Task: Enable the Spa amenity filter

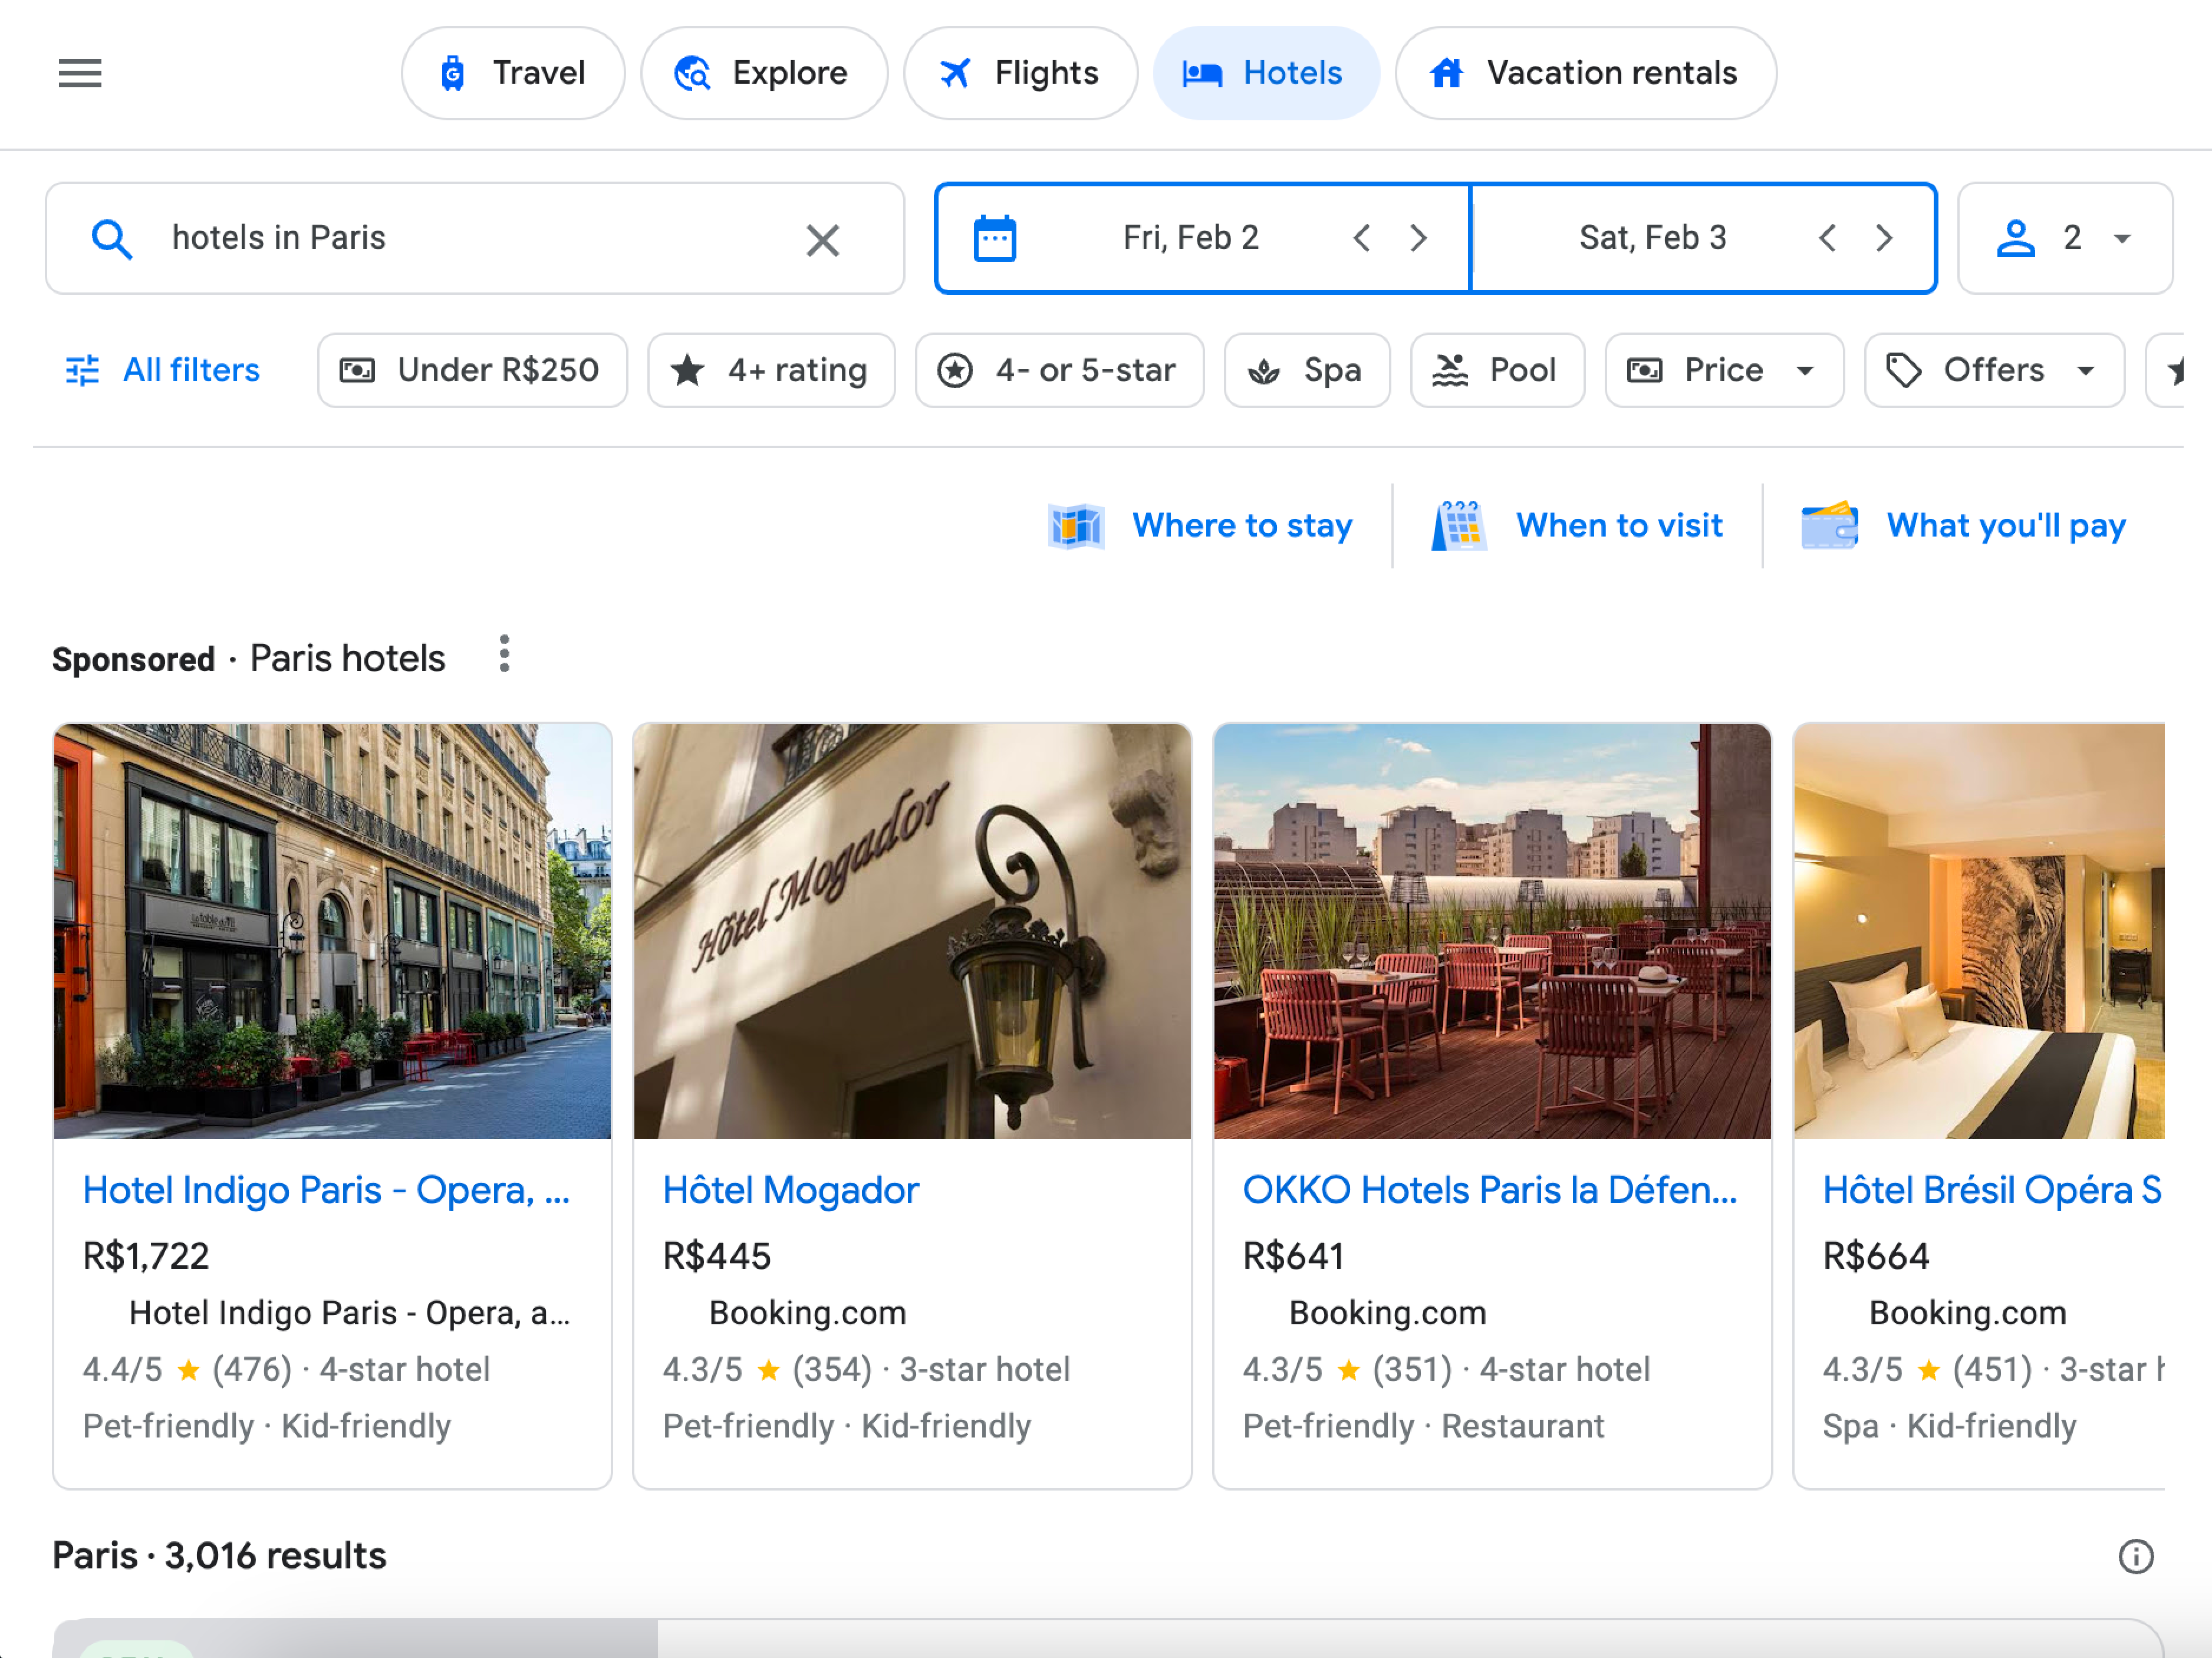Action: click(x=1306, y=370)
